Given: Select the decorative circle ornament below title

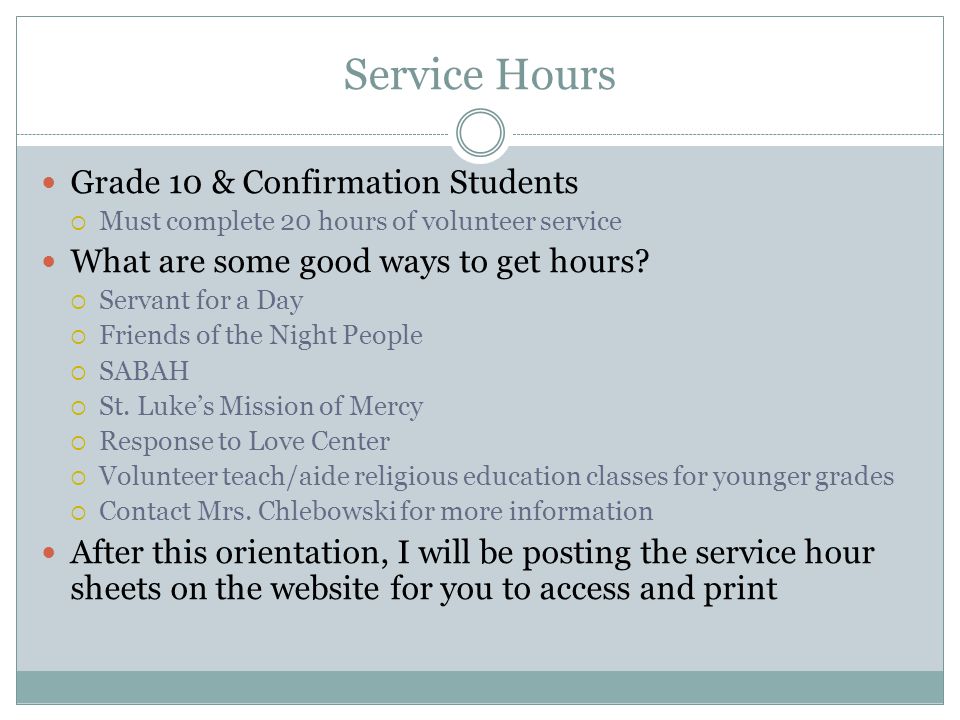Looking at the screenshot, I should pos(481,133).
